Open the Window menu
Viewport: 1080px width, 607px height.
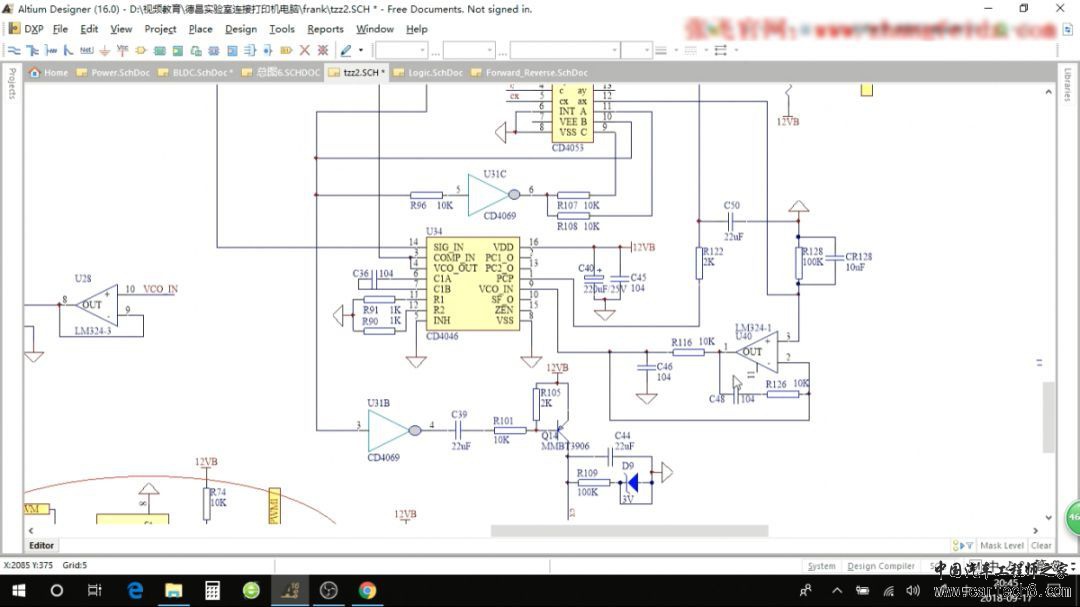point(375,29)
